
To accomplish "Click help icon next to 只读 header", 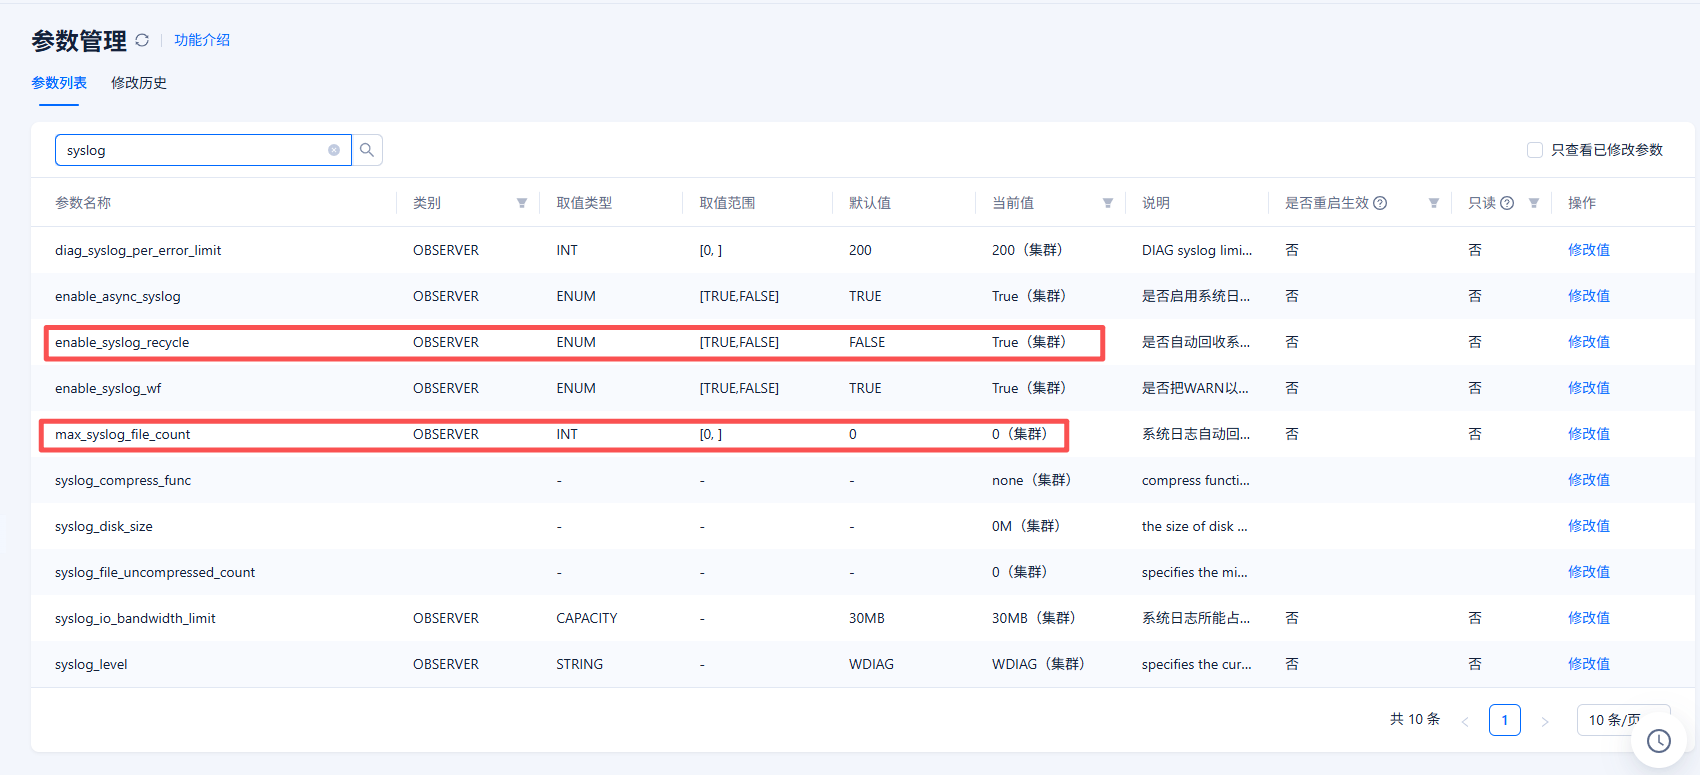I will 1507,203.
